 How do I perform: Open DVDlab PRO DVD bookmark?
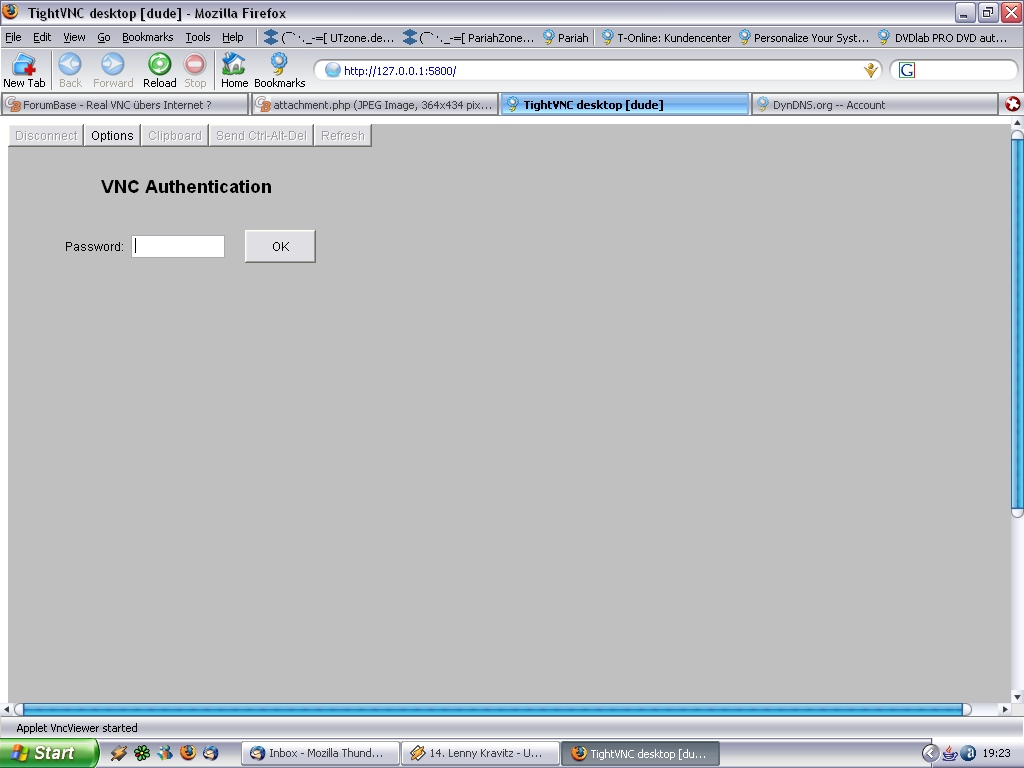coord(943,38)
